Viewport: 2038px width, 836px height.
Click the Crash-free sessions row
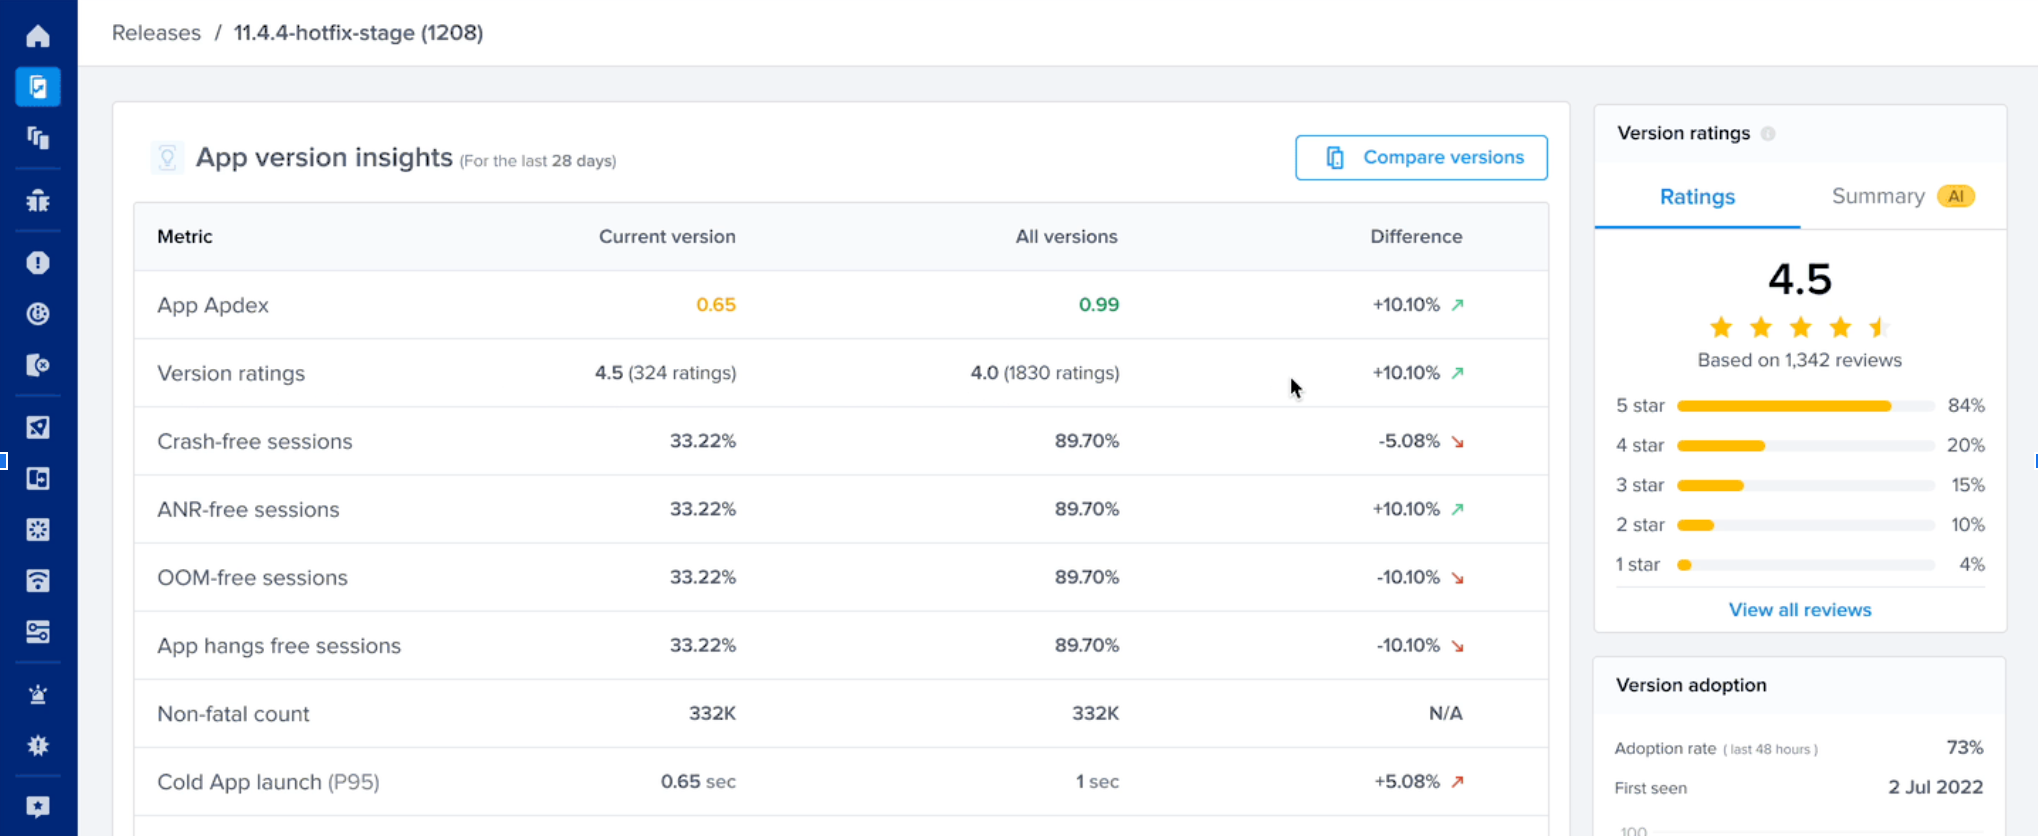pyautogui.click(x=841, y=441)
